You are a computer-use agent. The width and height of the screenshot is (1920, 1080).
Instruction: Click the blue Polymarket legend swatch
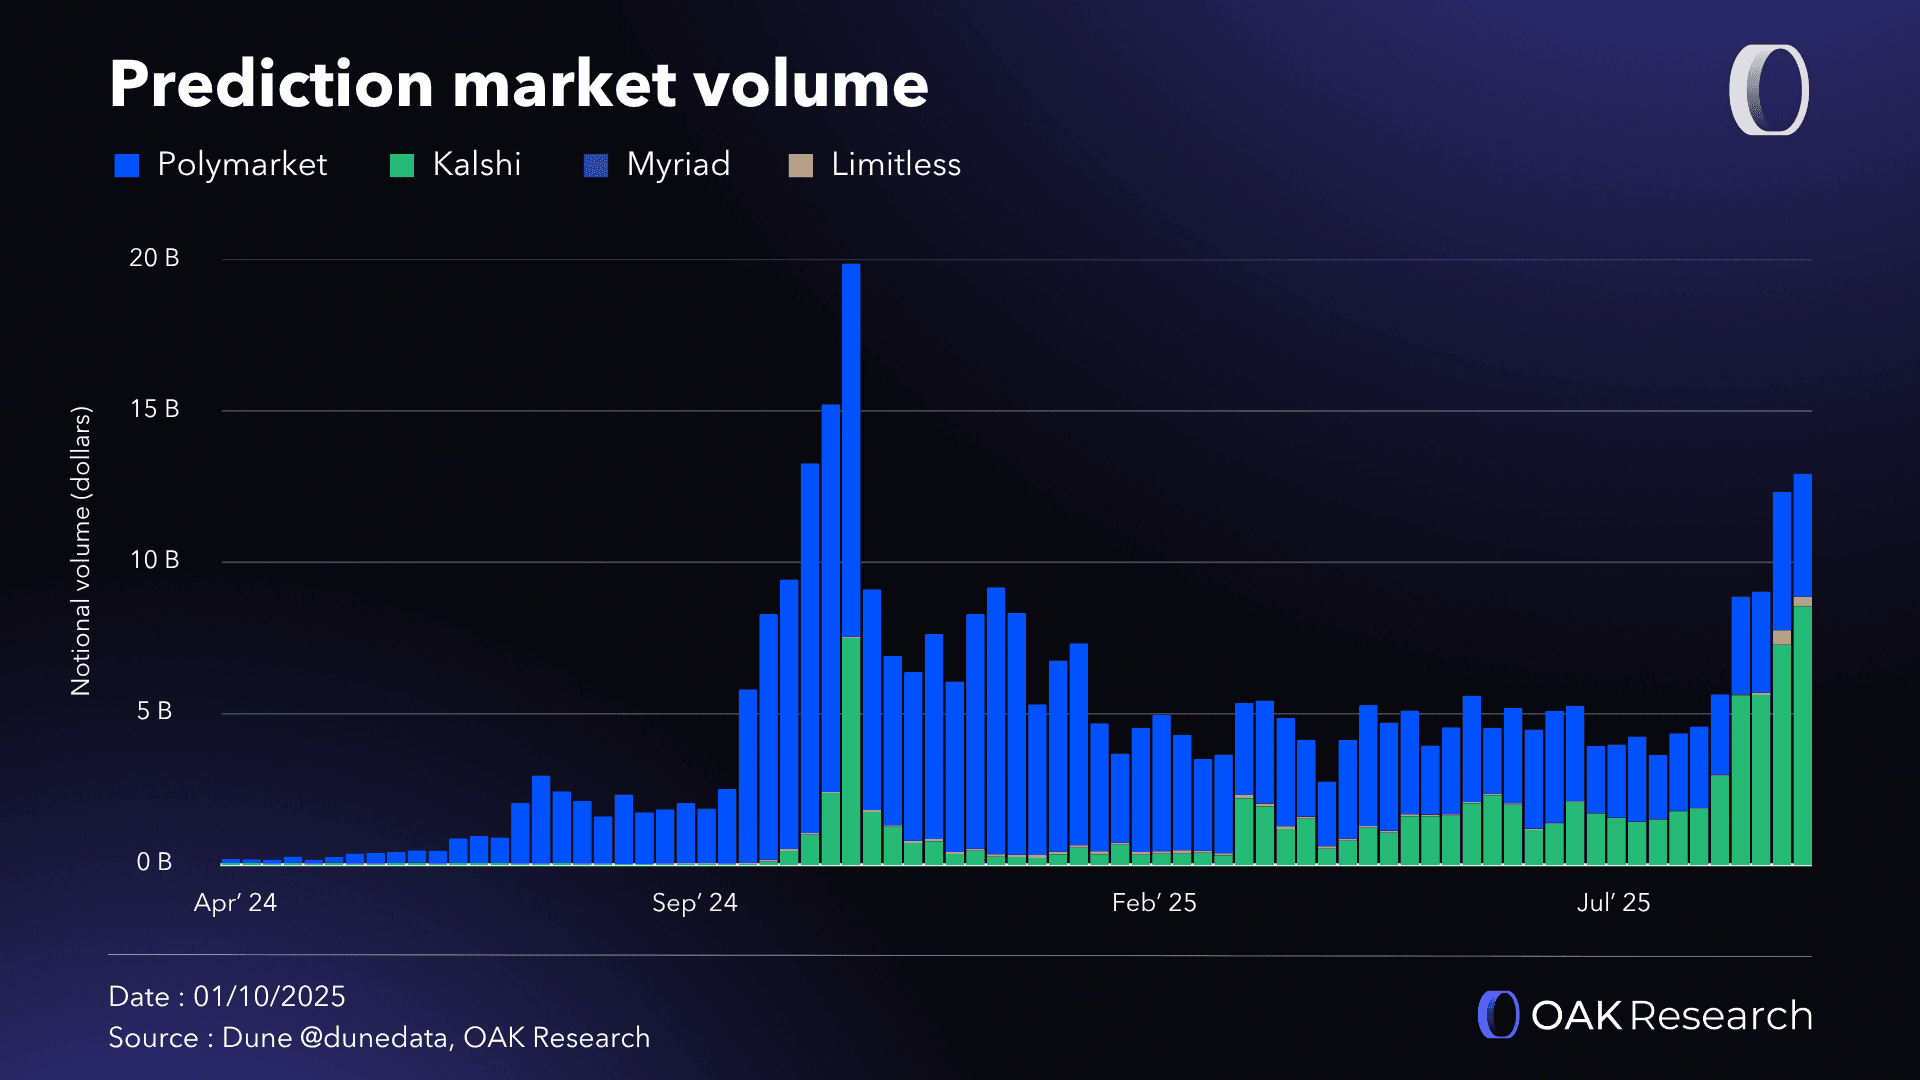click(x=128, y=164)
